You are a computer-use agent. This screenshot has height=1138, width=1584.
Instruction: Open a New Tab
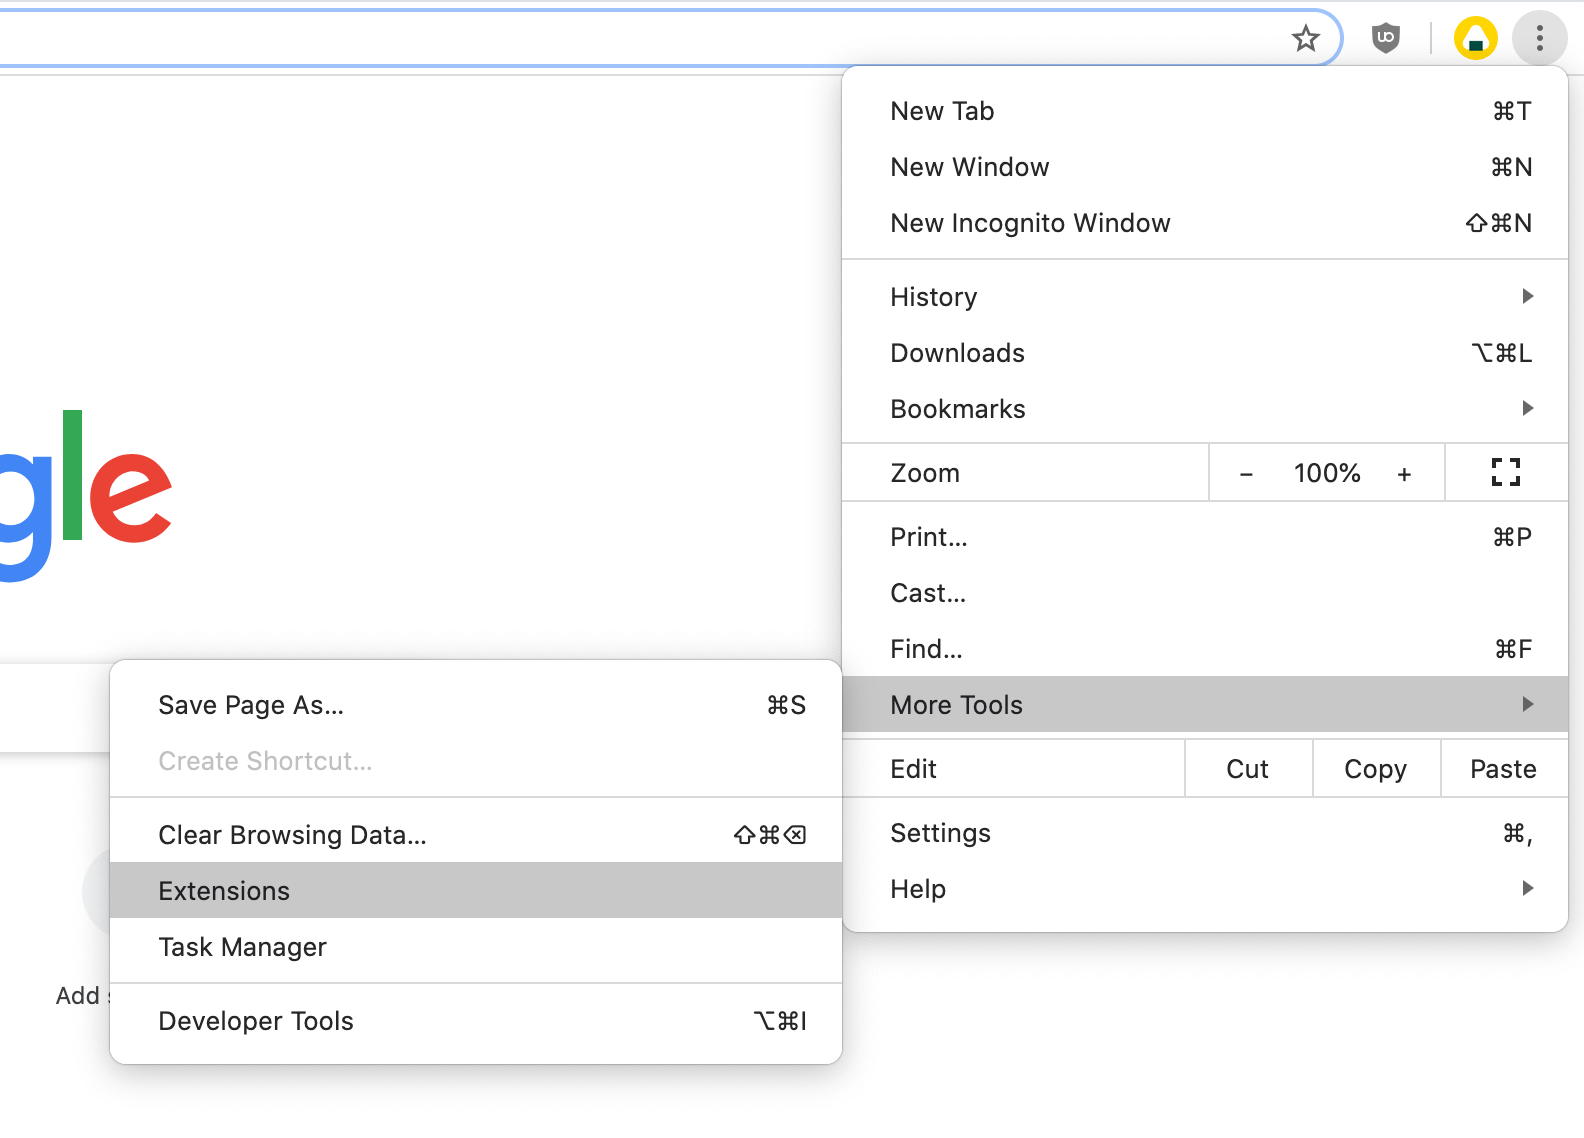1205,111
